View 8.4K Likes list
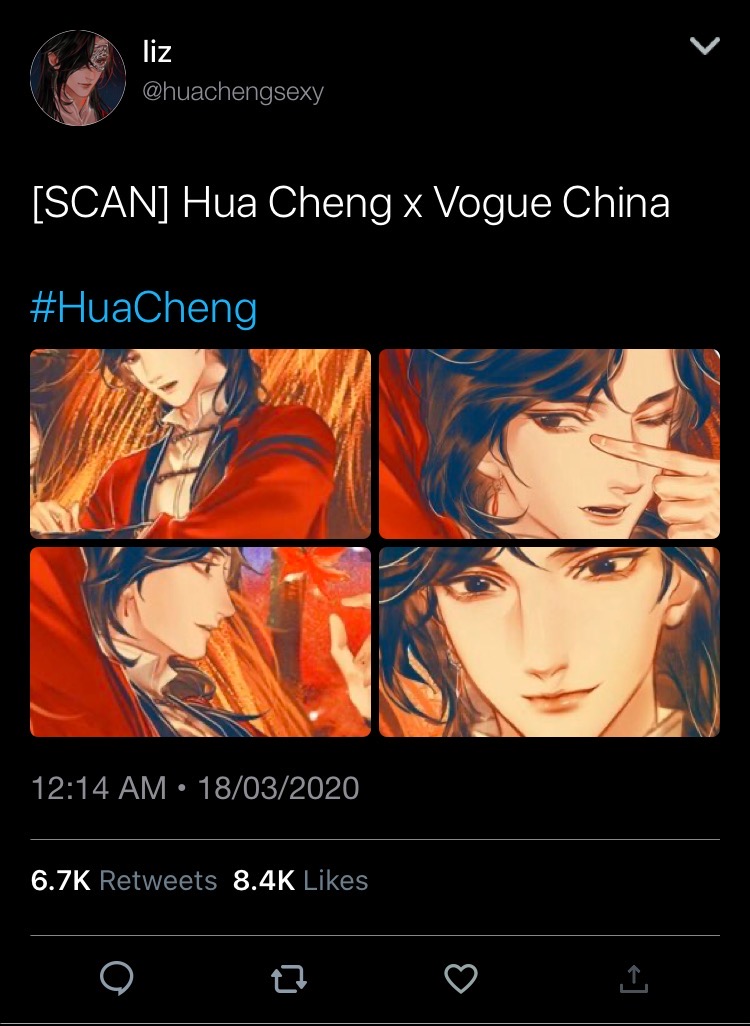750x1026 pixels. click(300, 880)
